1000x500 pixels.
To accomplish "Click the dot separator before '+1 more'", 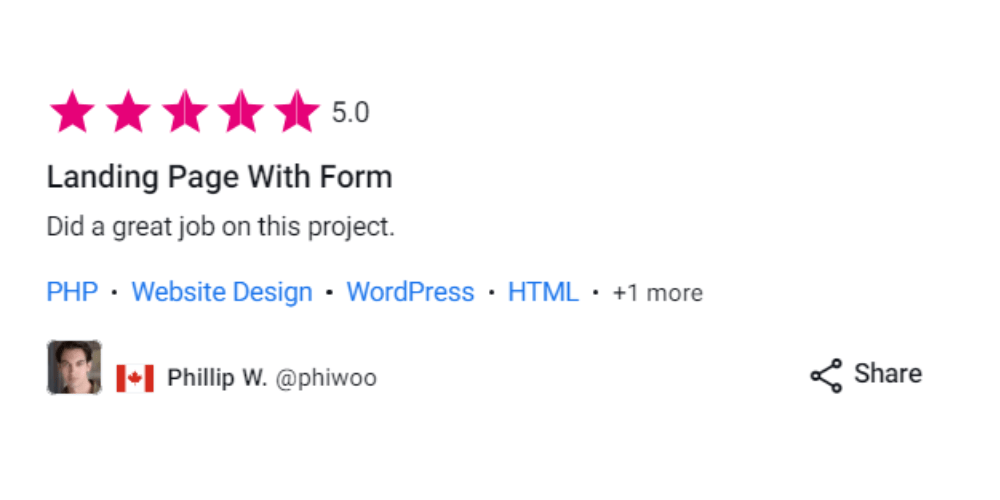I will [596, 293].
